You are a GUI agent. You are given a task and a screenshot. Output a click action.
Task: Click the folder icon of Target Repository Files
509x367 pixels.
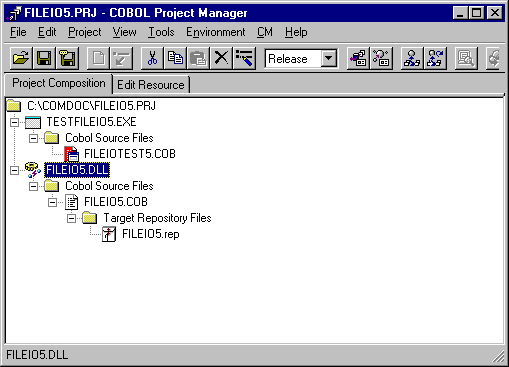point(90,218)
